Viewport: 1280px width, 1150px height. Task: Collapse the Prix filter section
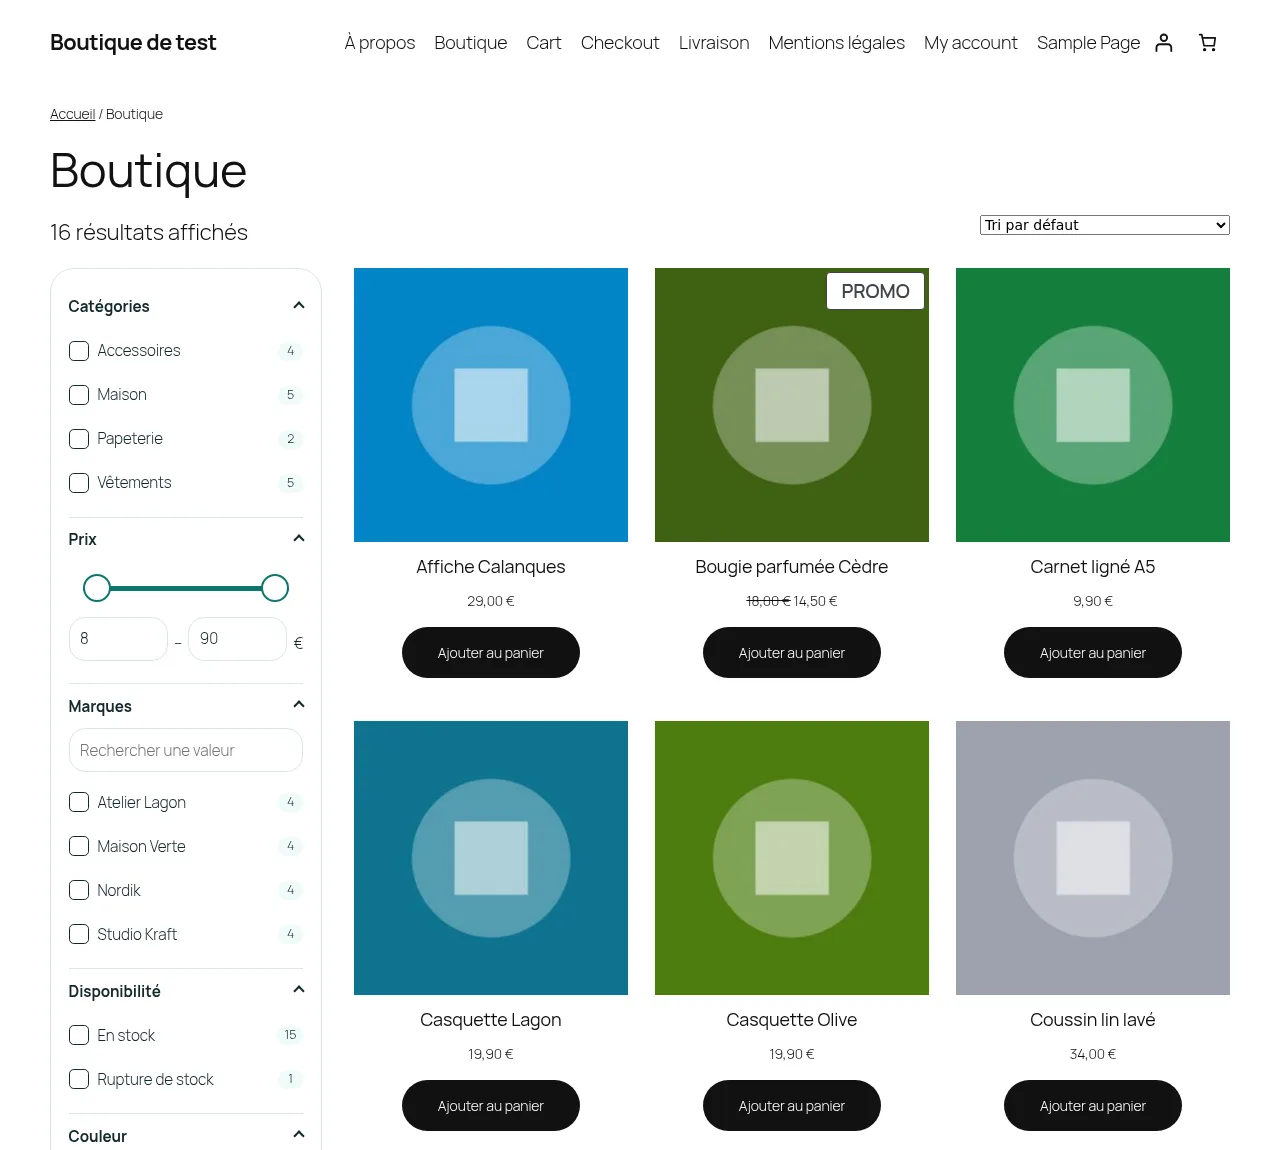tap(298, 539)
